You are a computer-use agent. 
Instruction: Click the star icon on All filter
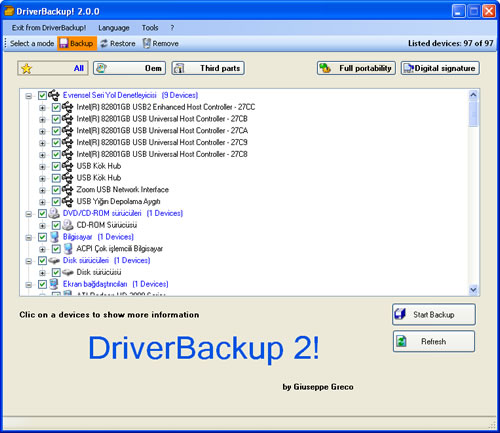26,68
